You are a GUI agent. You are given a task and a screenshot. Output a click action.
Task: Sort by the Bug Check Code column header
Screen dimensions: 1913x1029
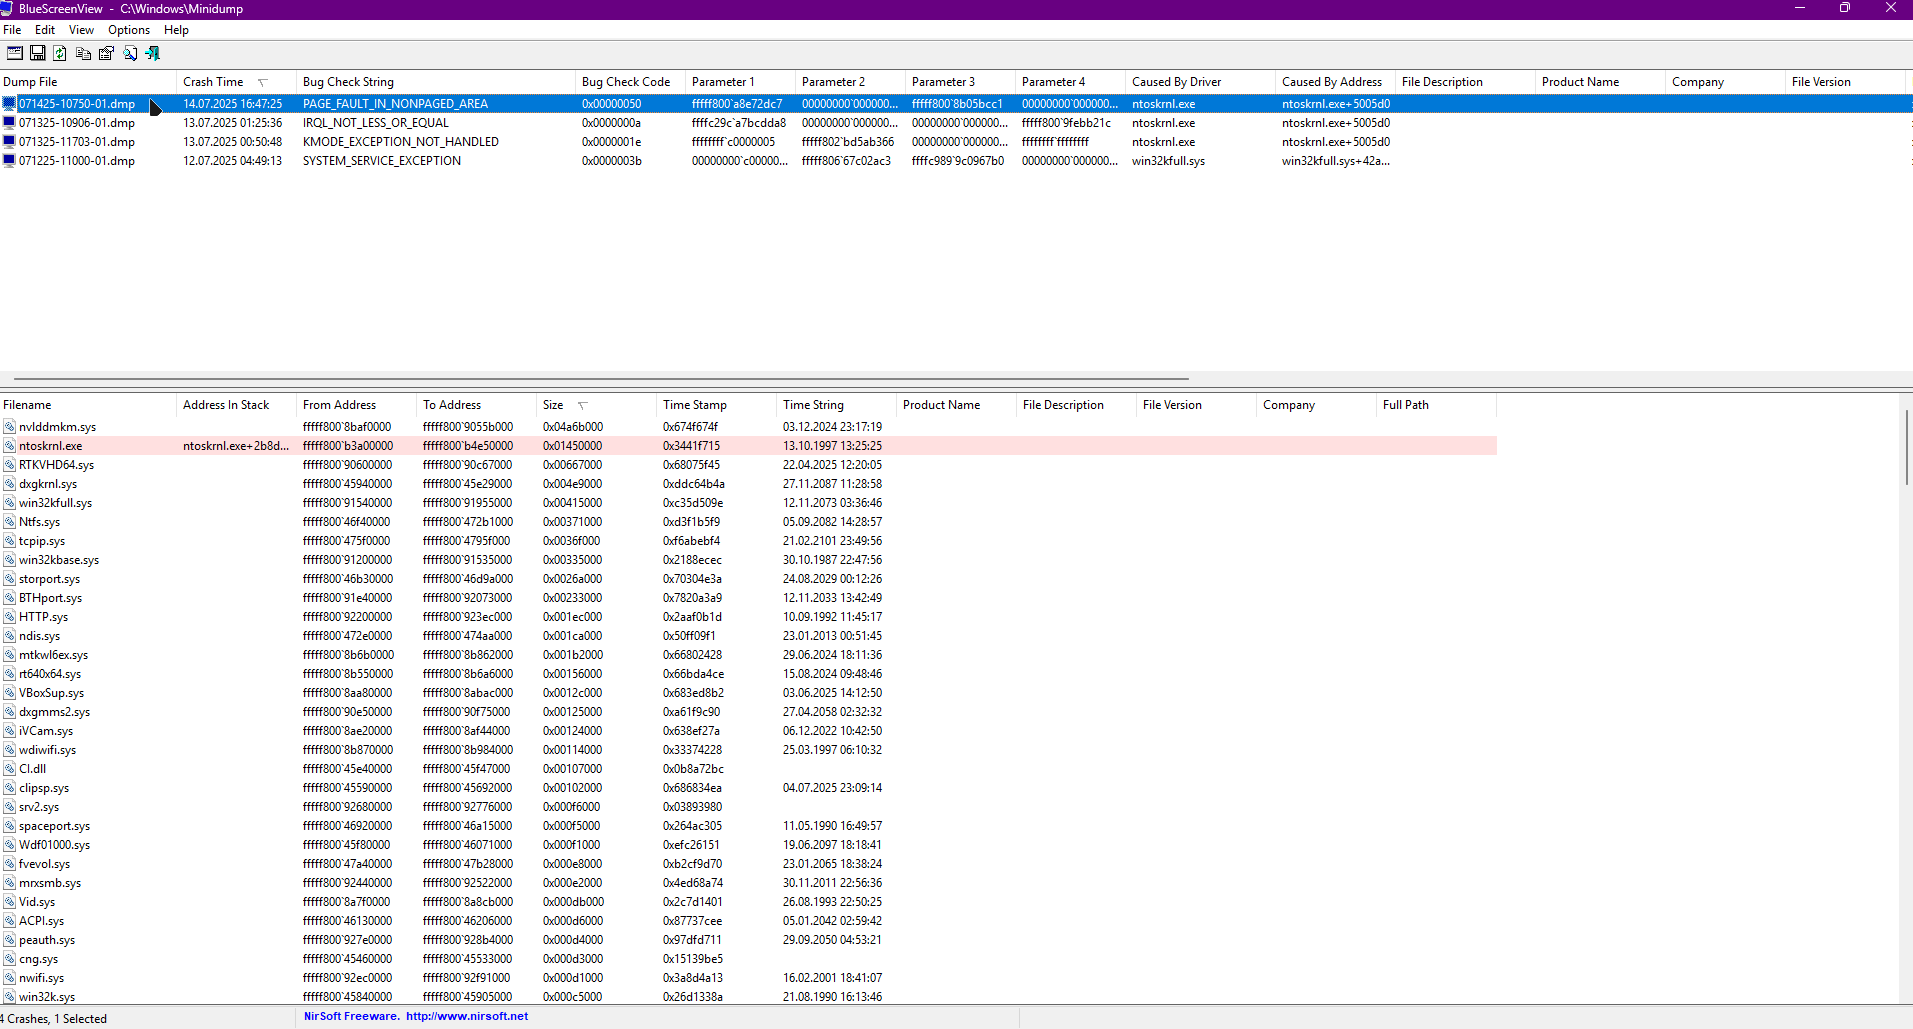(630, 82)
